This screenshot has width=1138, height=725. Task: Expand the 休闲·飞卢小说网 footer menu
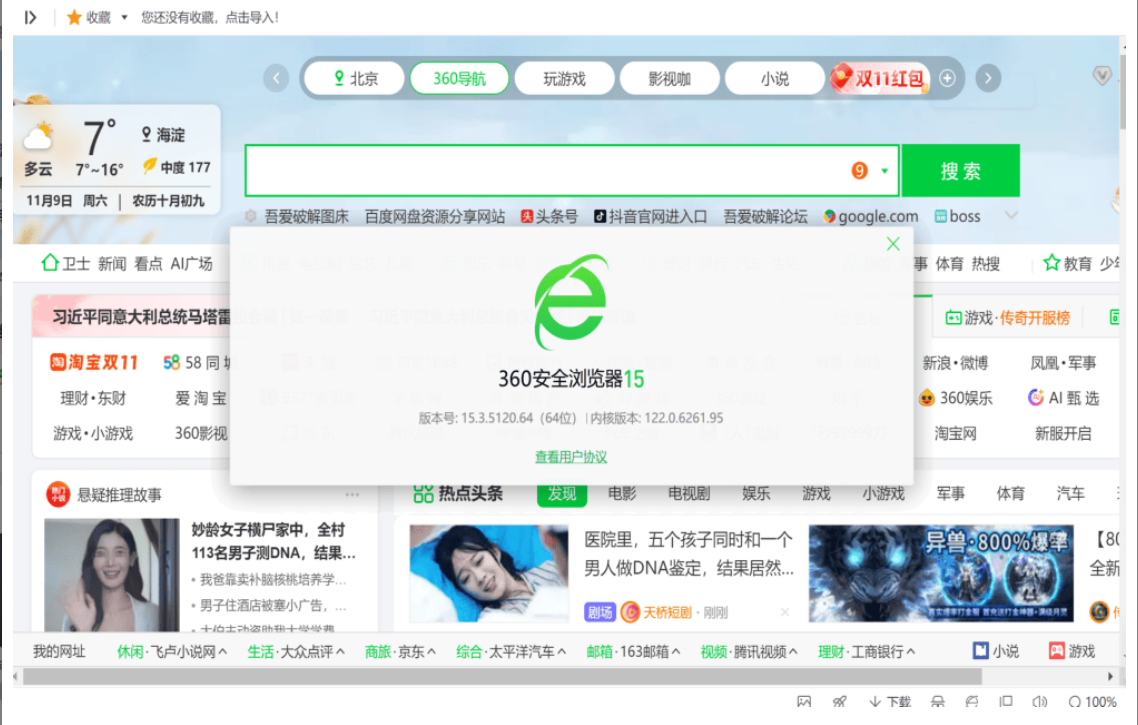pyautogui.click(x=223, y=652)
